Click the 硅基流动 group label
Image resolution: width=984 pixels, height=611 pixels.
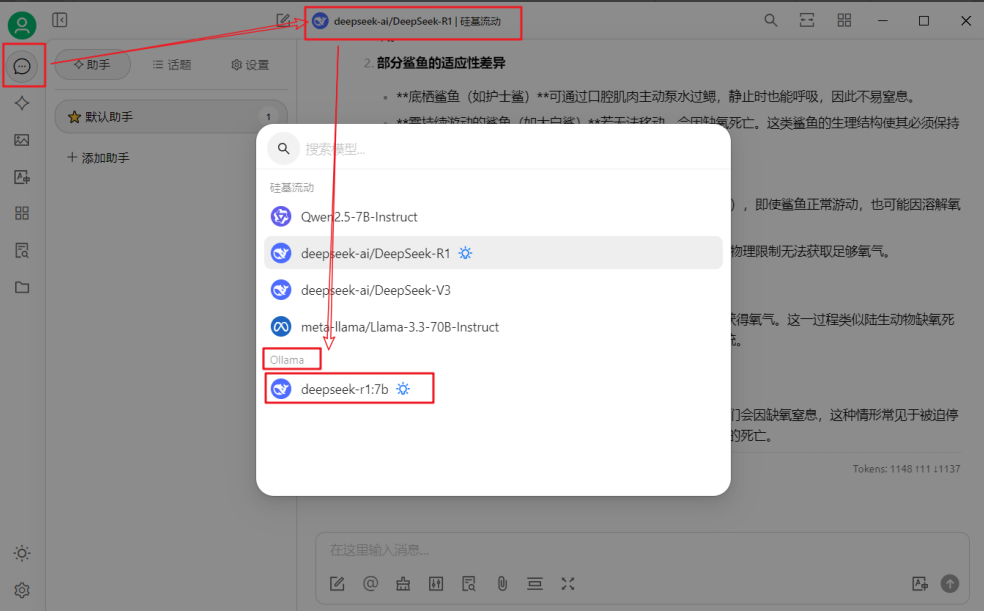(x=292, y=188)
